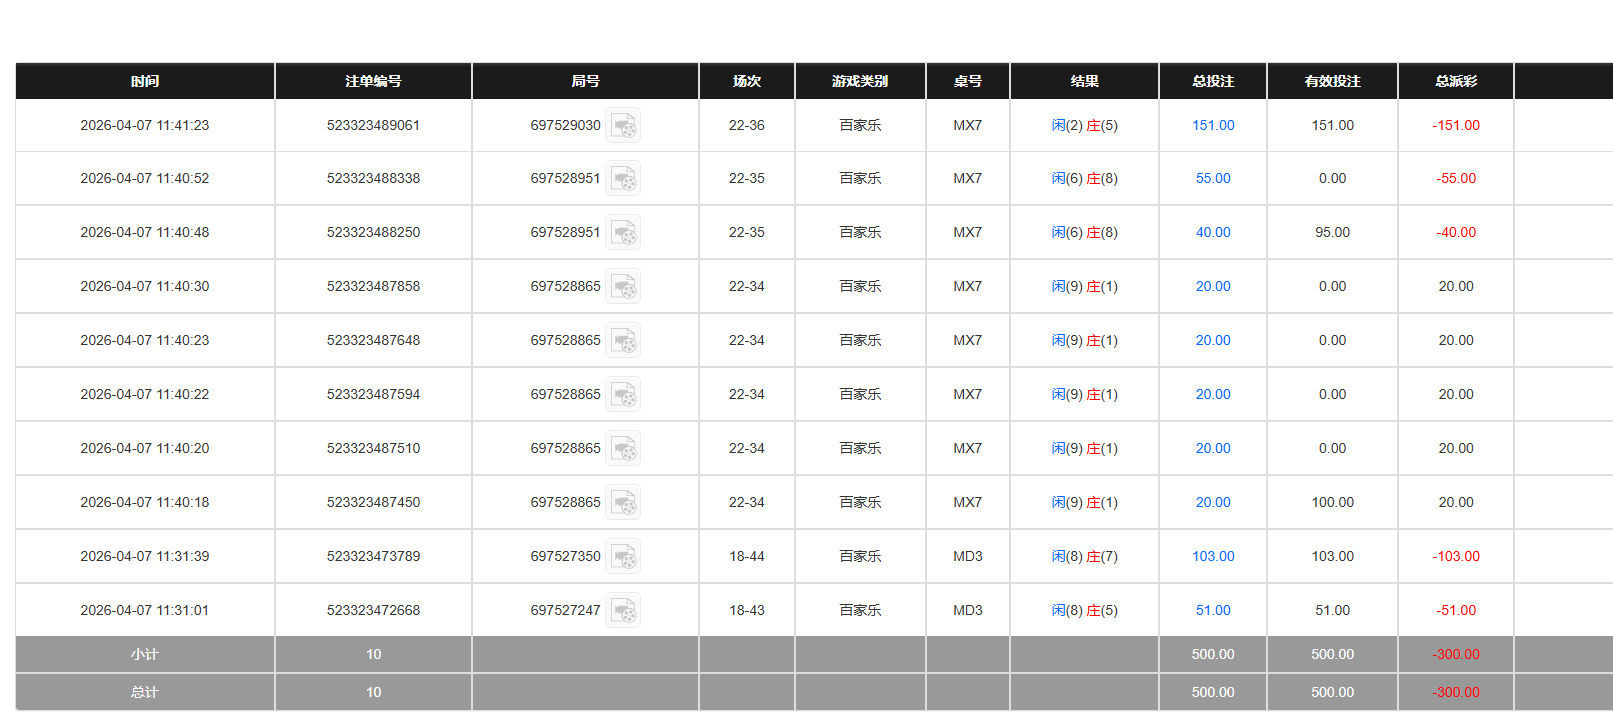Click replay icon for order 523323487450
Screen dimensions: 1613x721
(x=623, y=503)
